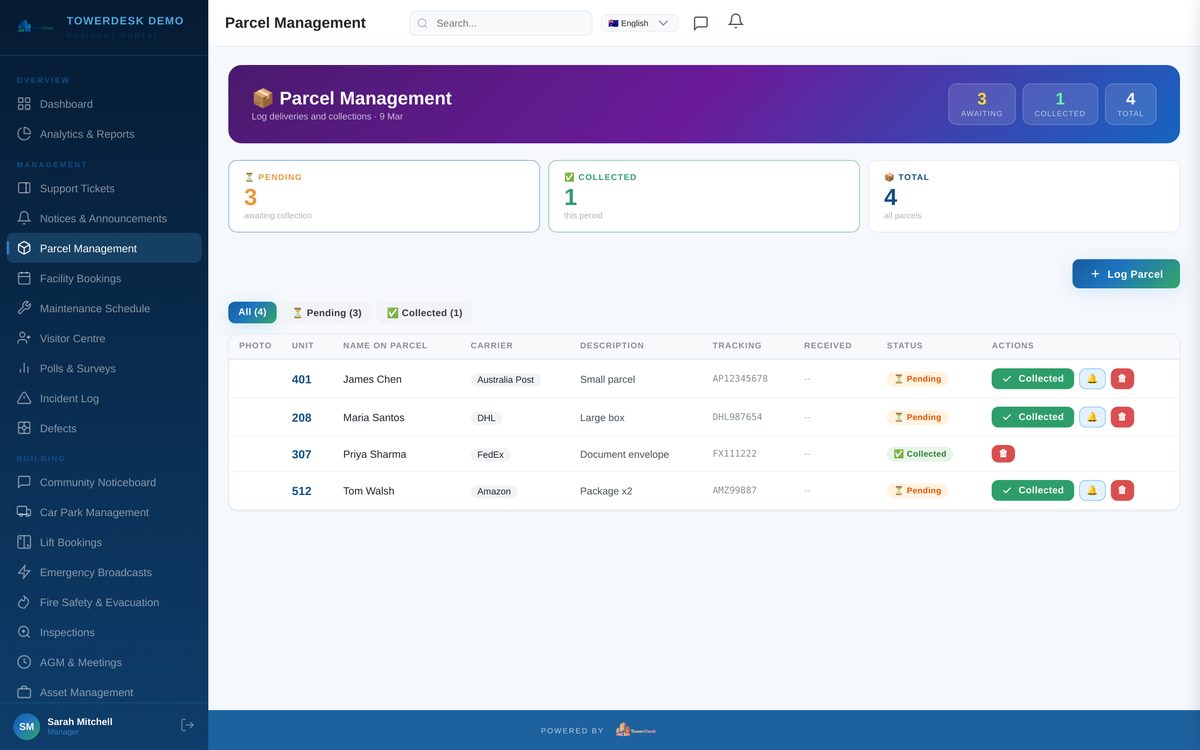This screenshot has height=750, width=1200.
Task: Click the Visitor Centre sidebar icon
Action: click(23, 337)
